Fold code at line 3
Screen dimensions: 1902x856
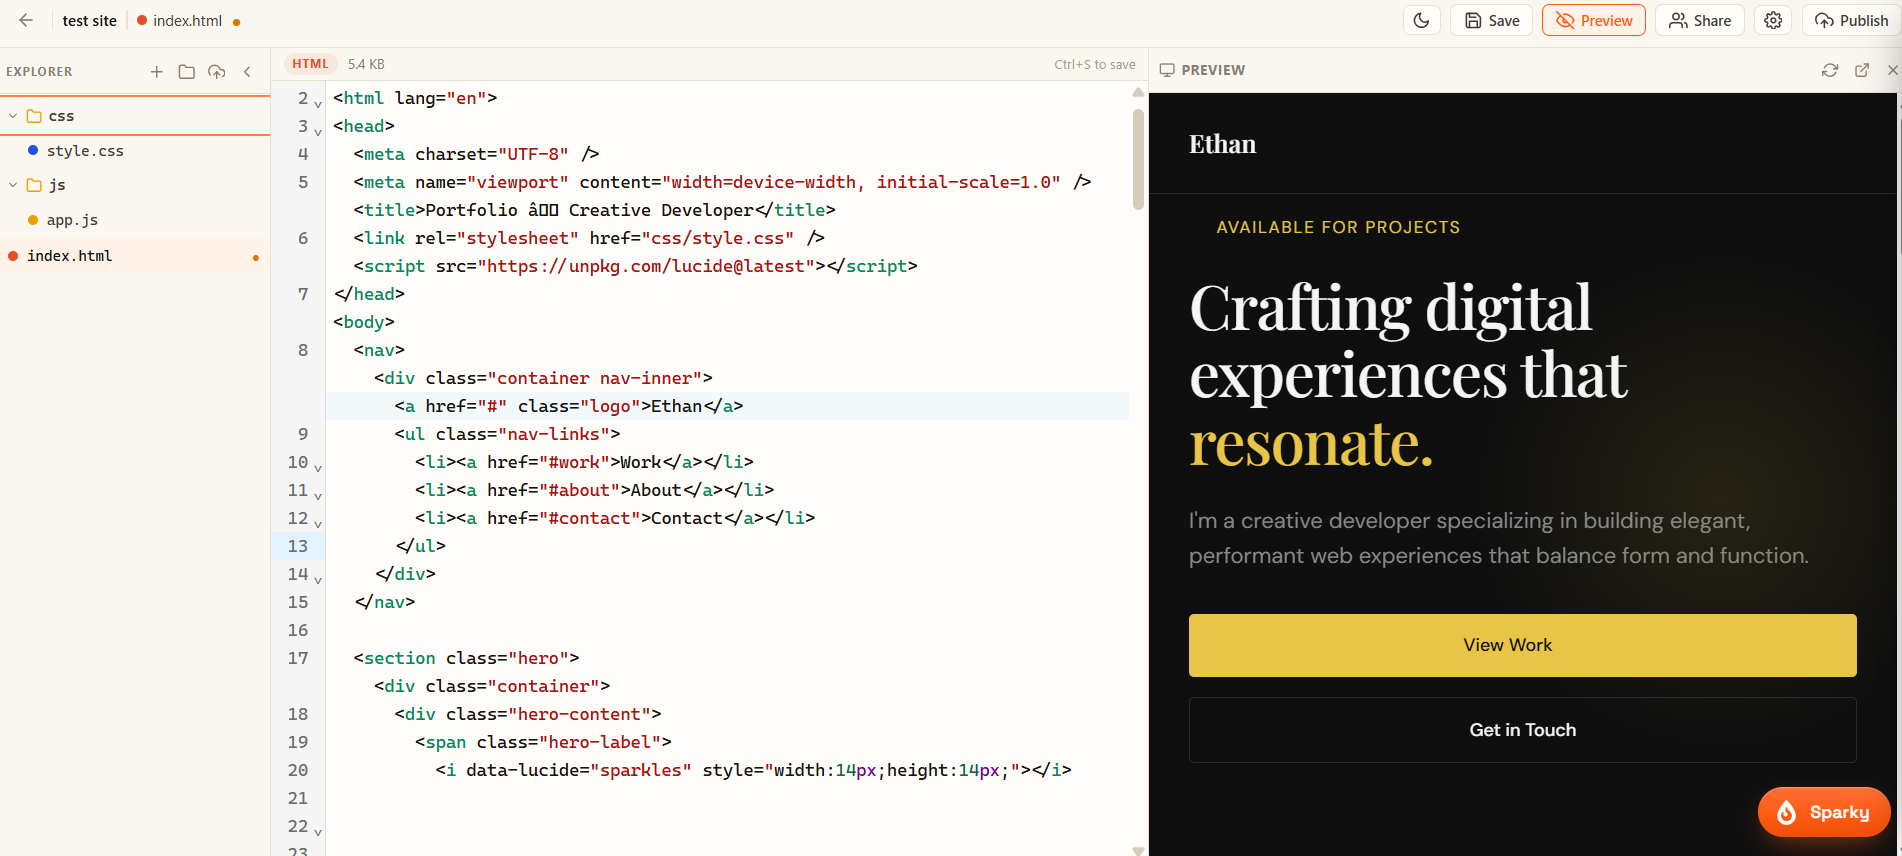318,131
